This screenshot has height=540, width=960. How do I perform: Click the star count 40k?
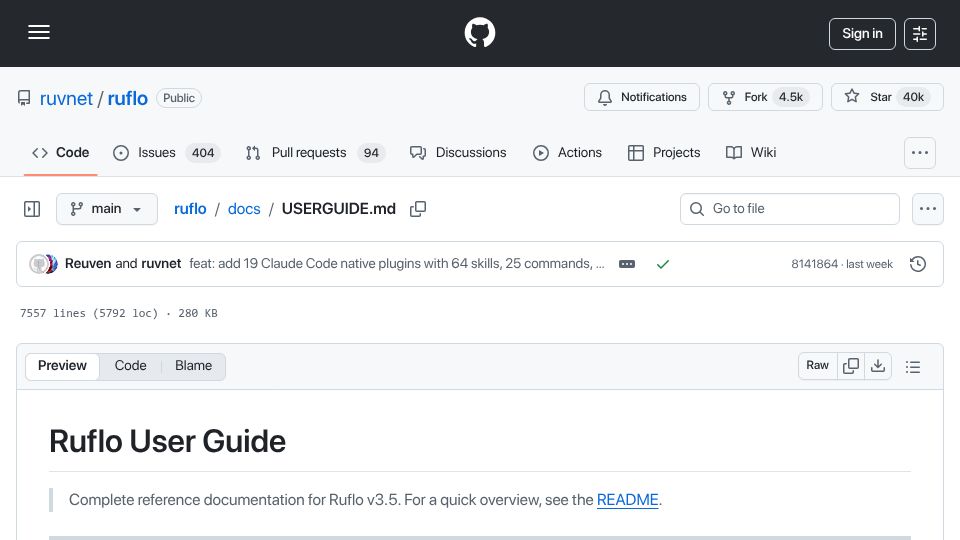click(913, 97)
